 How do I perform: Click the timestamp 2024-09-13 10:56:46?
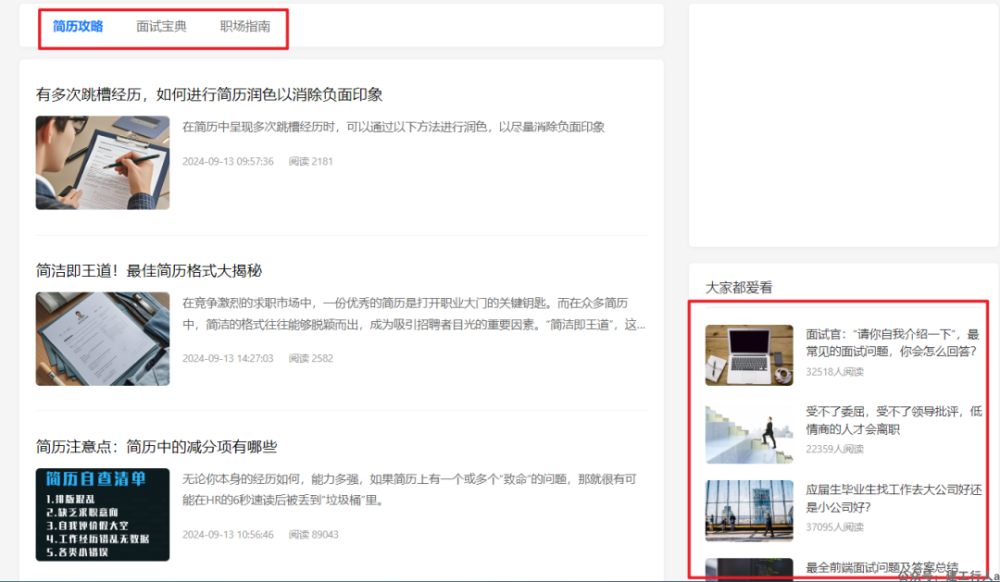tap(228, 534)
